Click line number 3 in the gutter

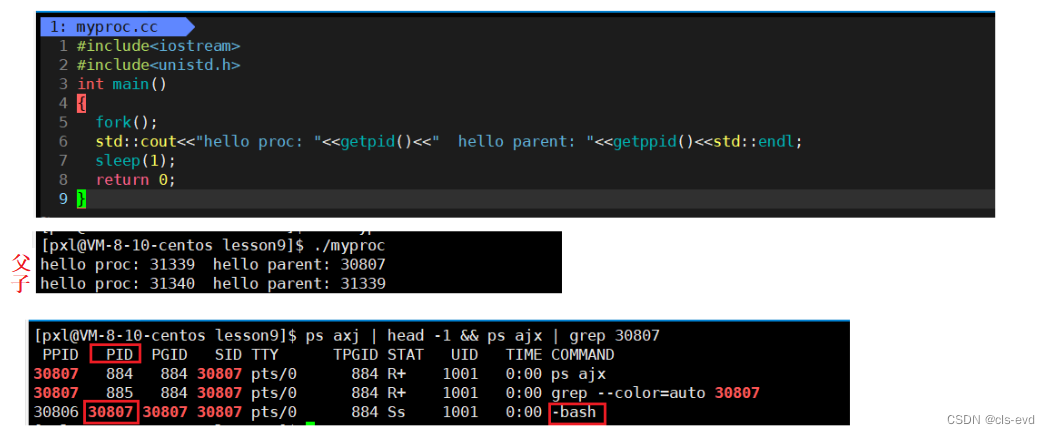(x=63, y=84)
